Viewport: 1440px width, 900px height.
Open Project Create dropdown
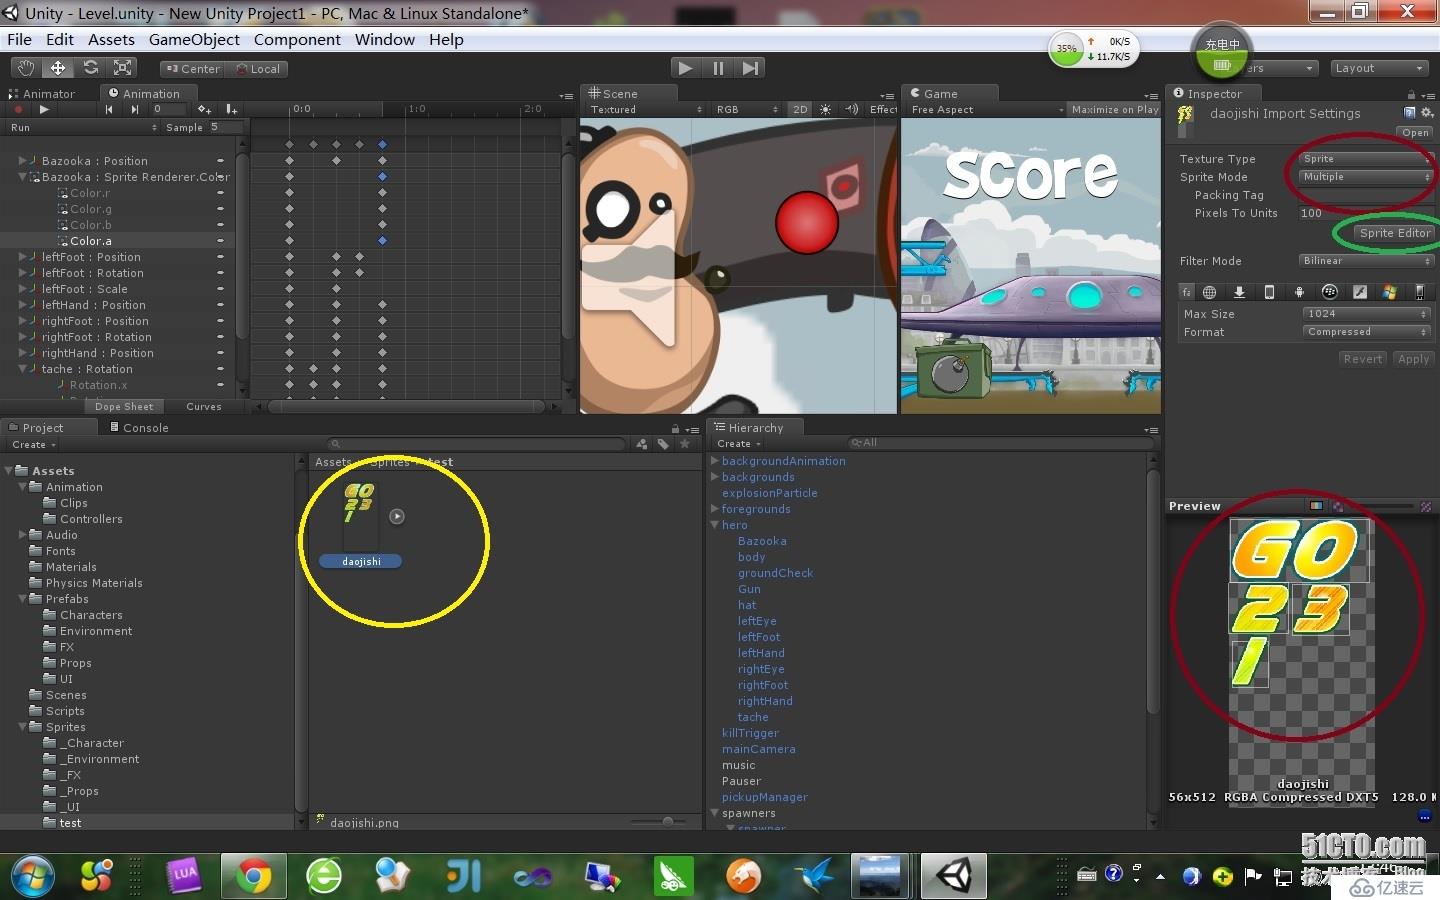34,444
